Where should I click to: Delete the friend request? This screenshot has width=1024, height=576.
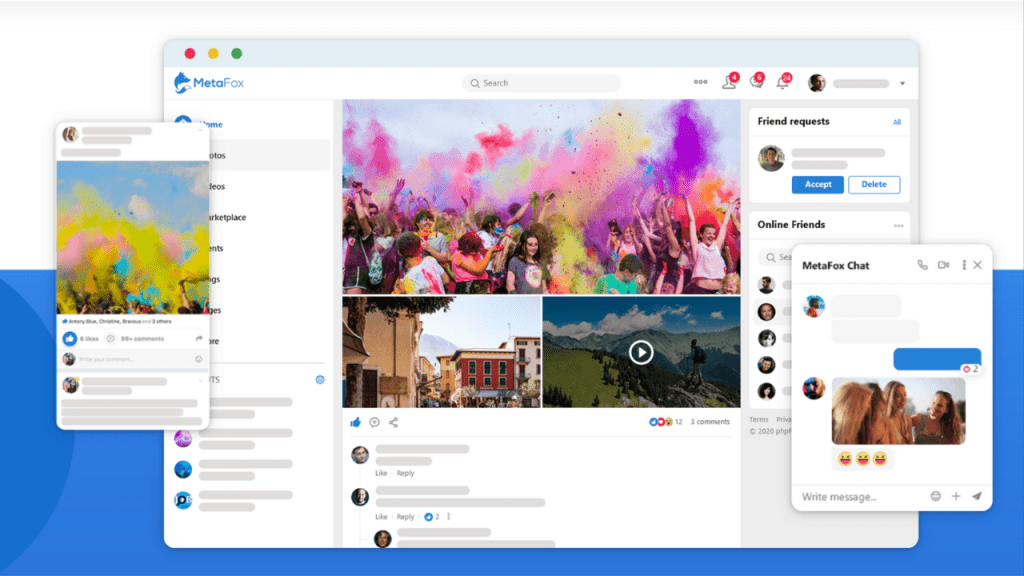point(874,185)
